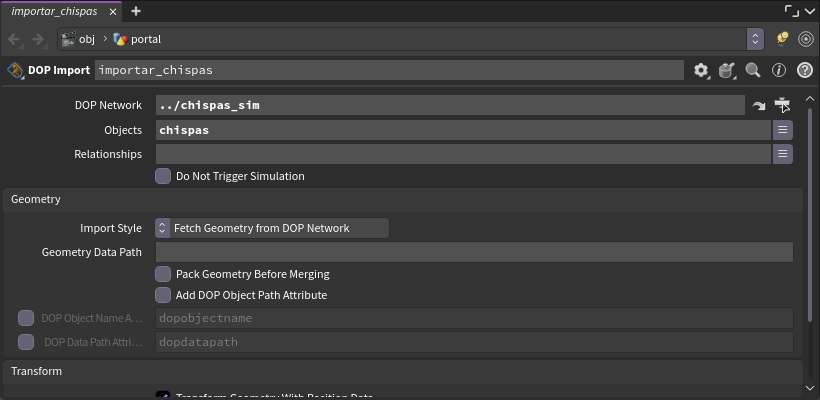Viewport: 820px width, 400px height.
Task: Click the target link-pane circle icon
Action: 806,39
